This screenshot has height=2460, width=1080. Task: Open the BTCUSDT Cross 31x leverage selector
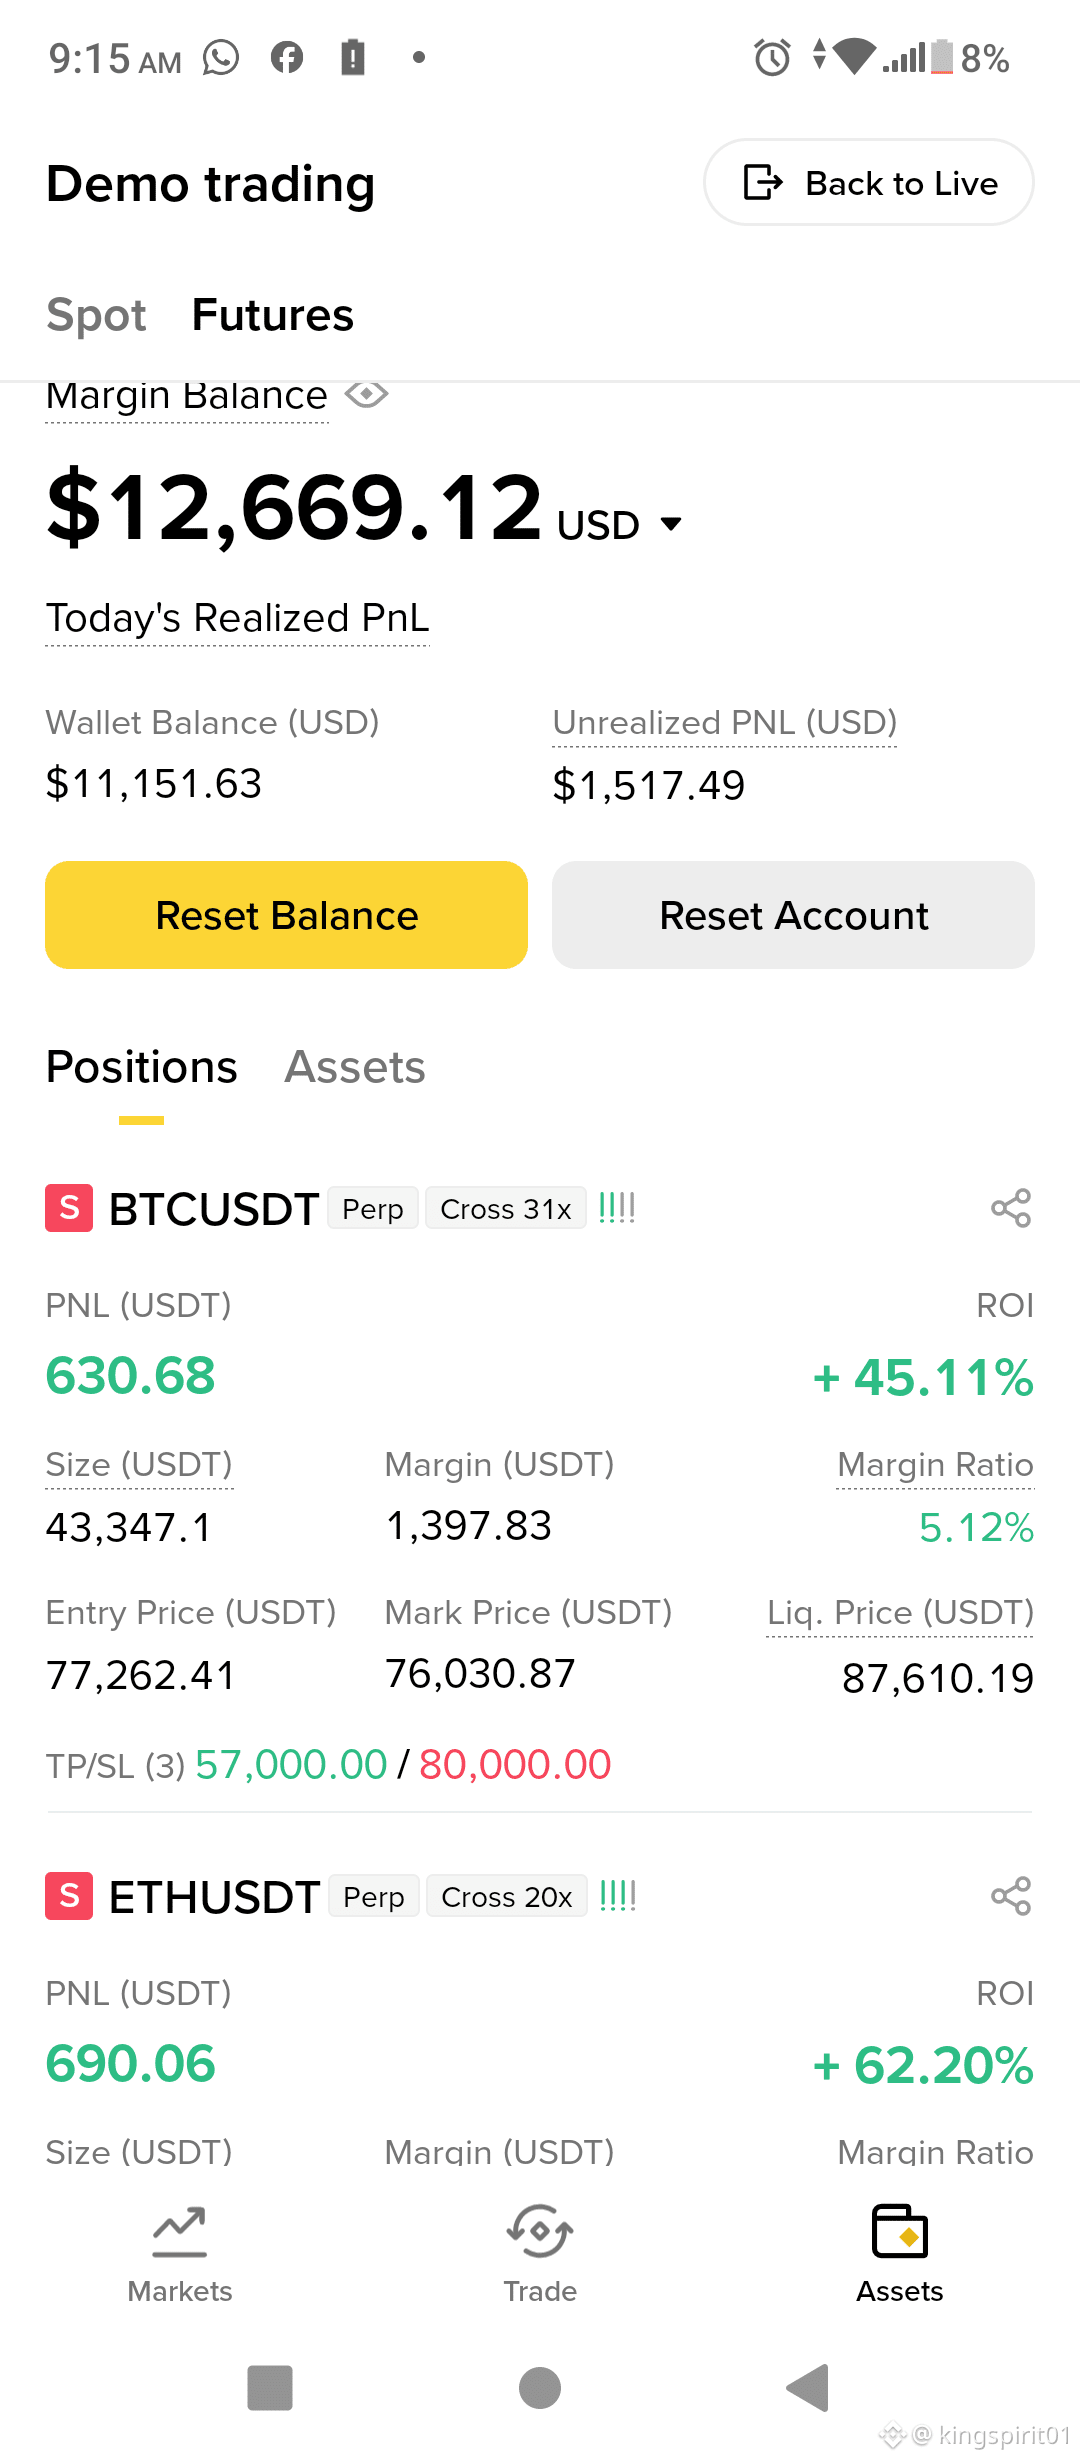(x=506, y=1208)
